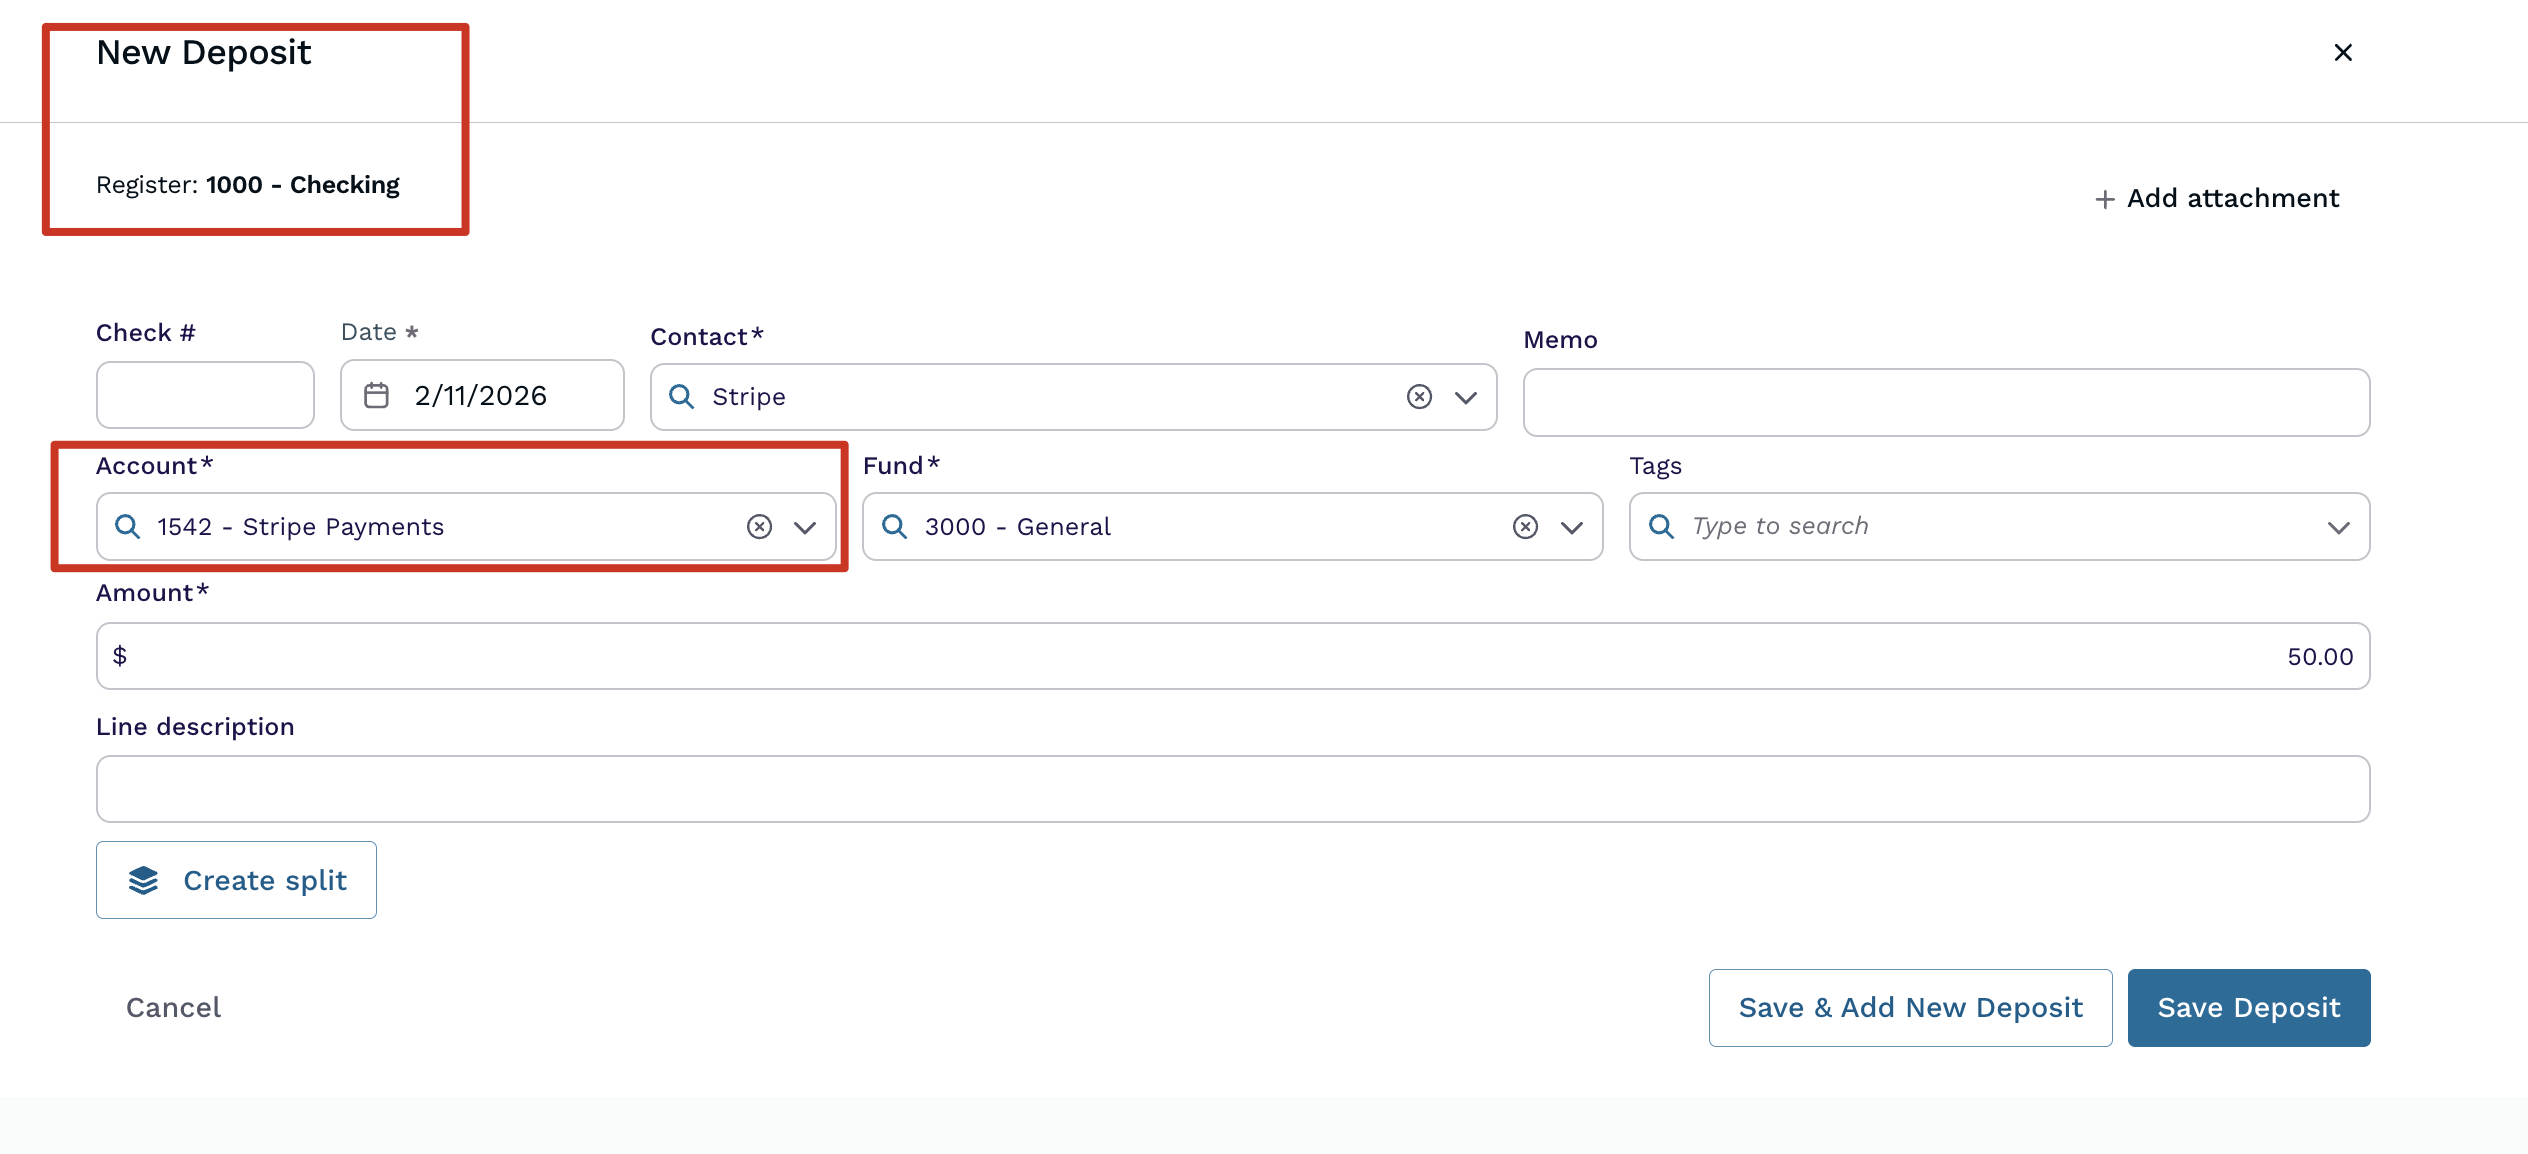Clear the 1542 Stripe Payments account
2528x1154 pixels.
(759, 527)
